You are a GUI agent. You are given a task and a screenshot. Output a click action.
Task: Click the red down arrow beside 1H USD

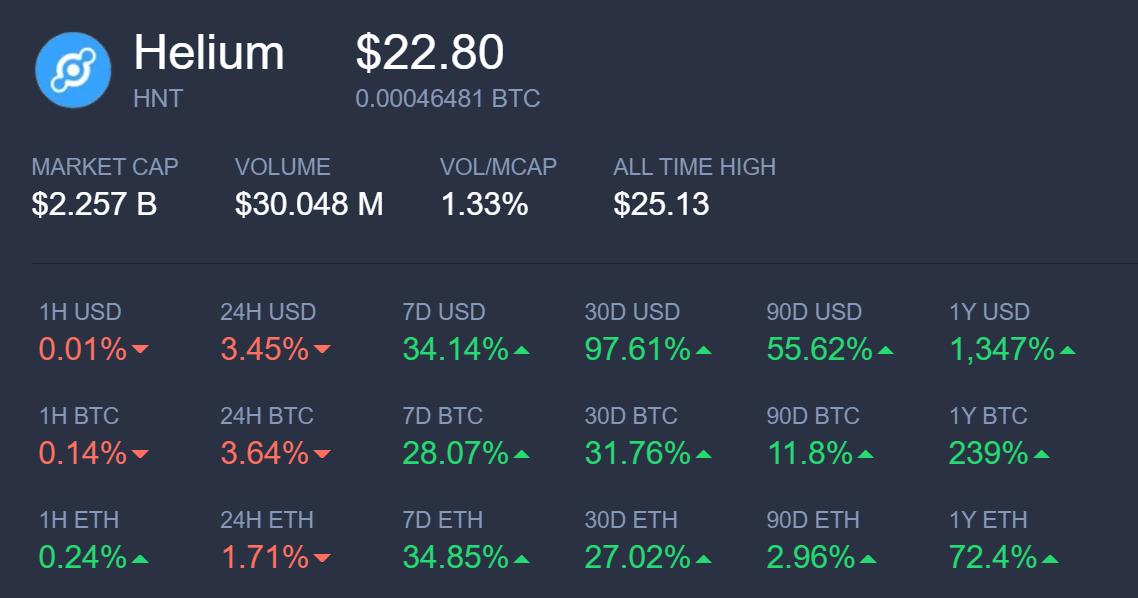(140, 350)
